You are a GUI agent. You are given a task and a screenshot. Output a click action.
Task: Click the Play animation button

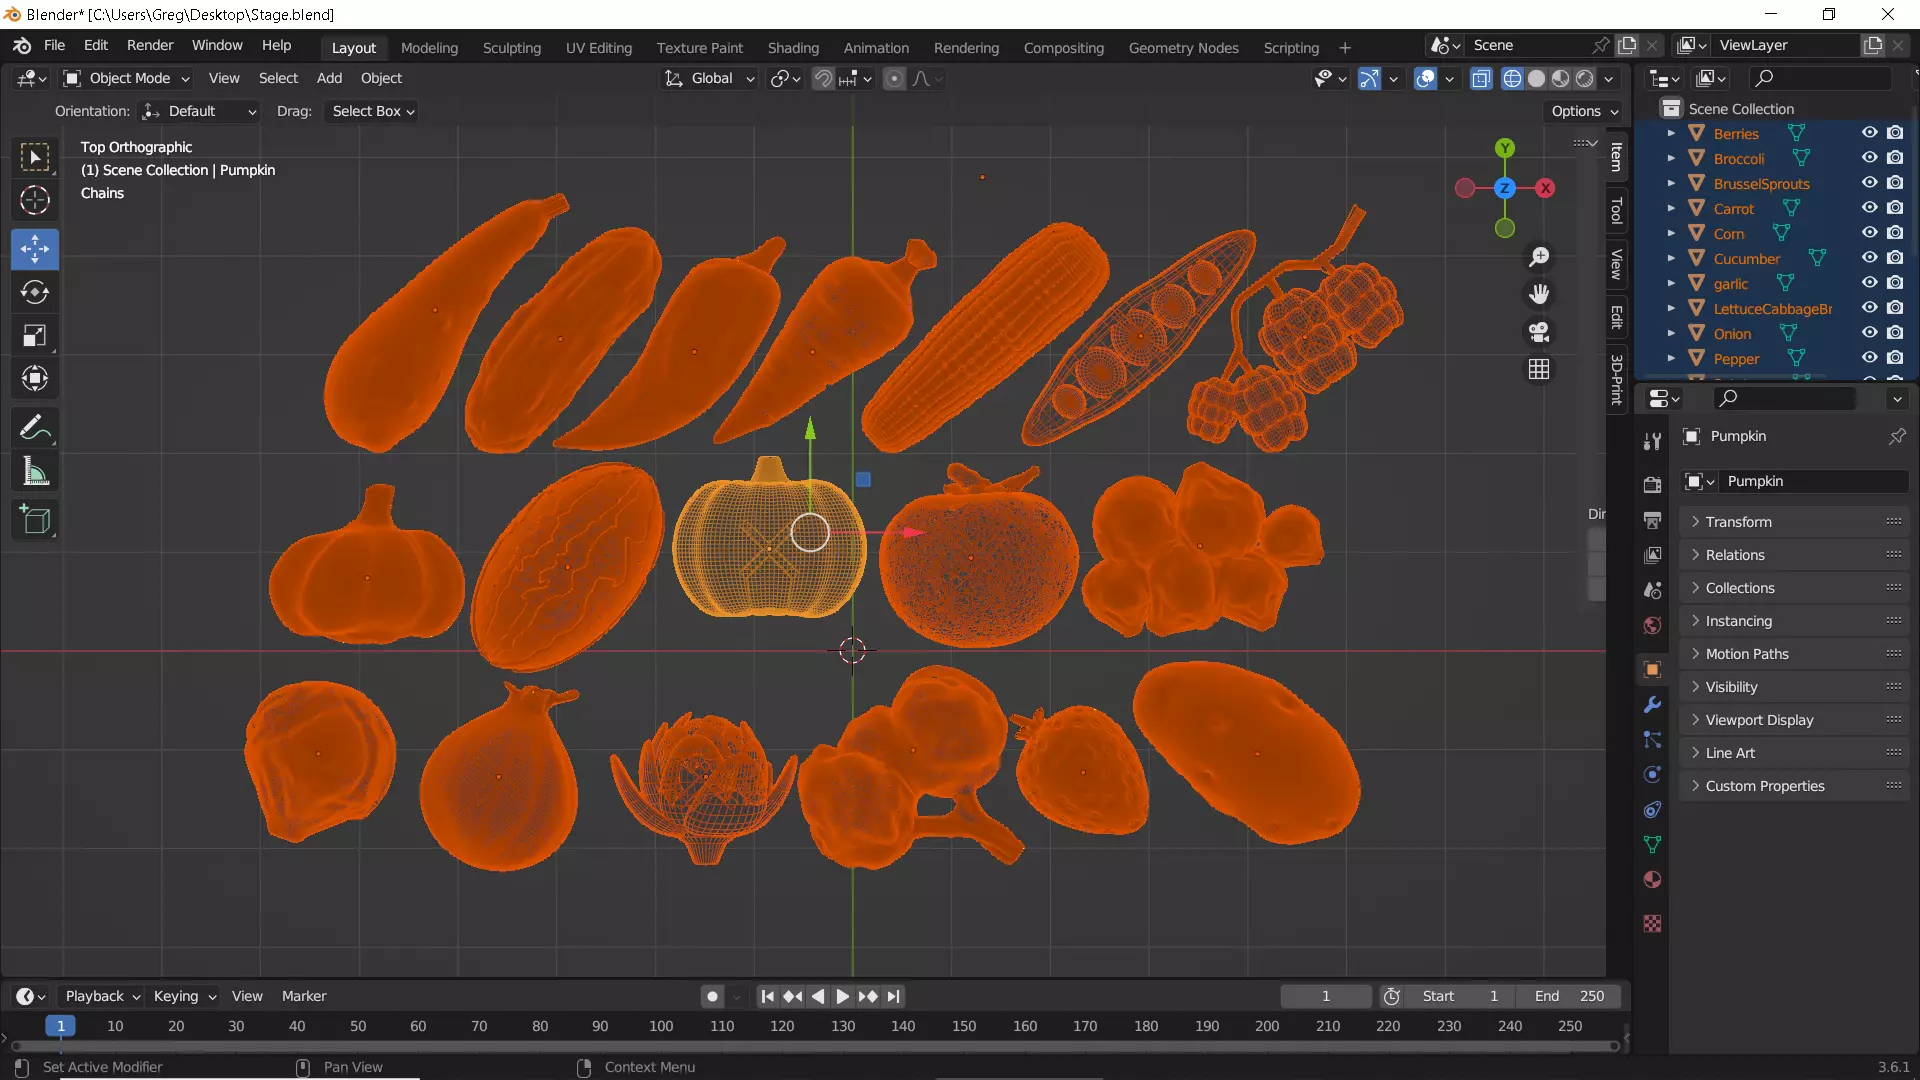pos(842,996)
